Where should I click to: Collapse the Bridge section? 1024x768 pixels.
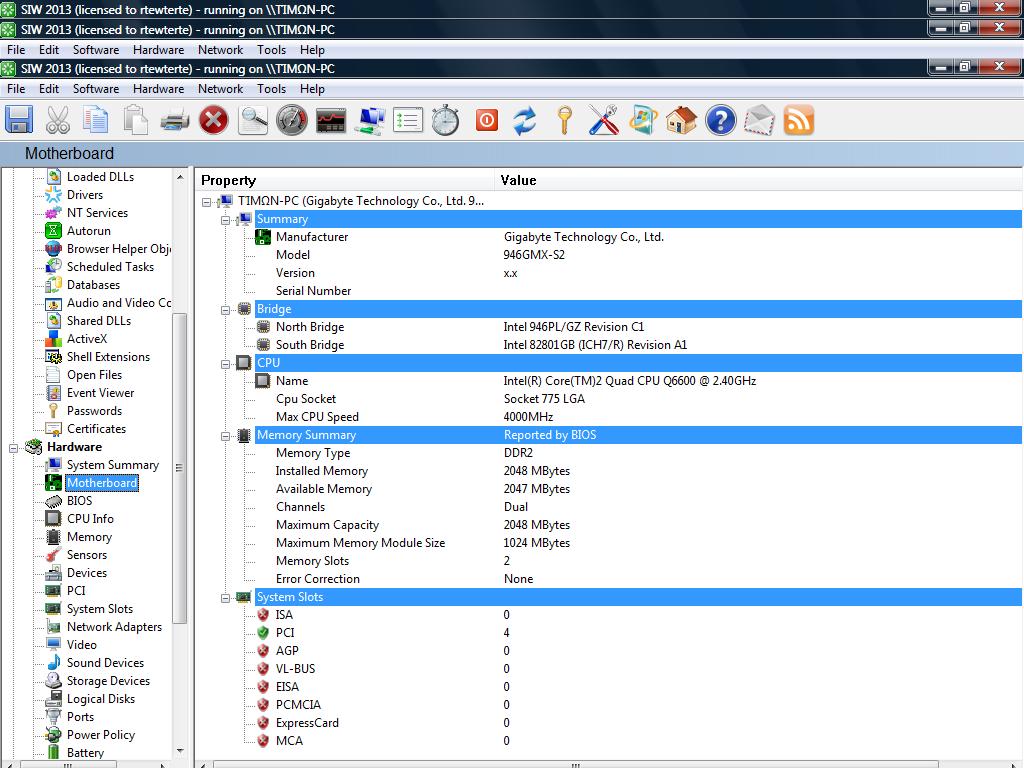[x=225, y=310]
